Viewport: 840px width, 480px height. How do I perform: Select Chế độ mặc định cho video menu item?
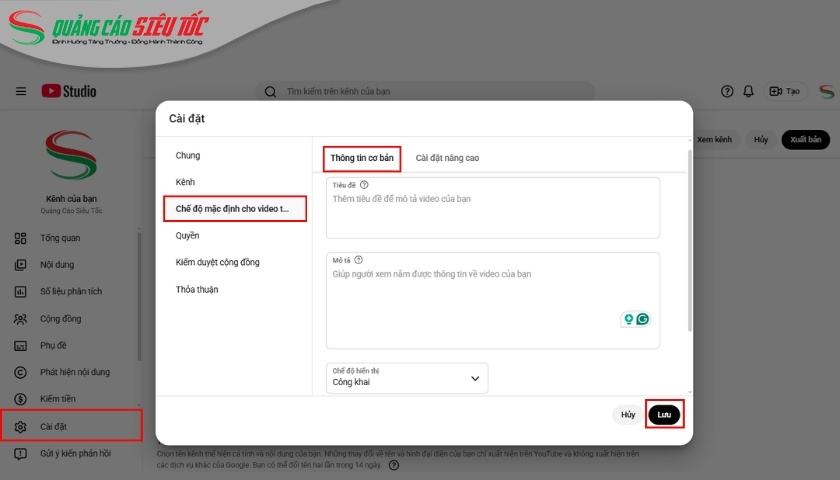click(x=234, y=209)
